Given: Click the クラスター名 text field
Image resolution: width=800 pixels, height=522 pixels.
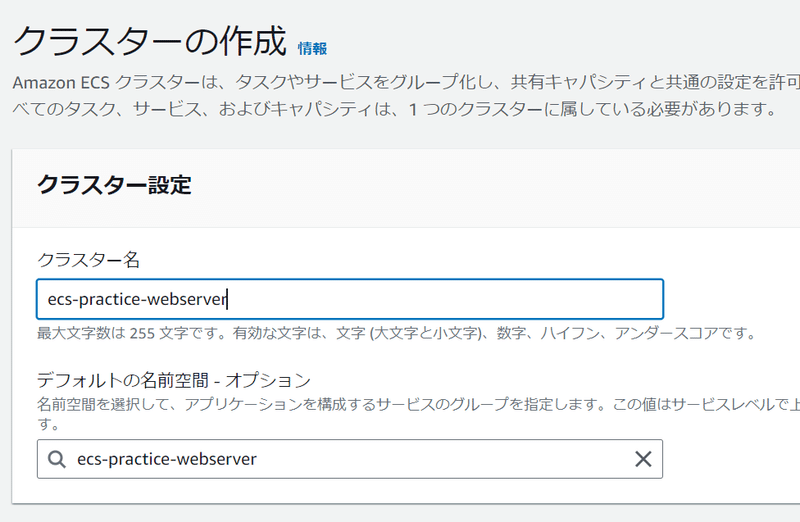Looking at the screenshot, I should (x=350, y=299).
